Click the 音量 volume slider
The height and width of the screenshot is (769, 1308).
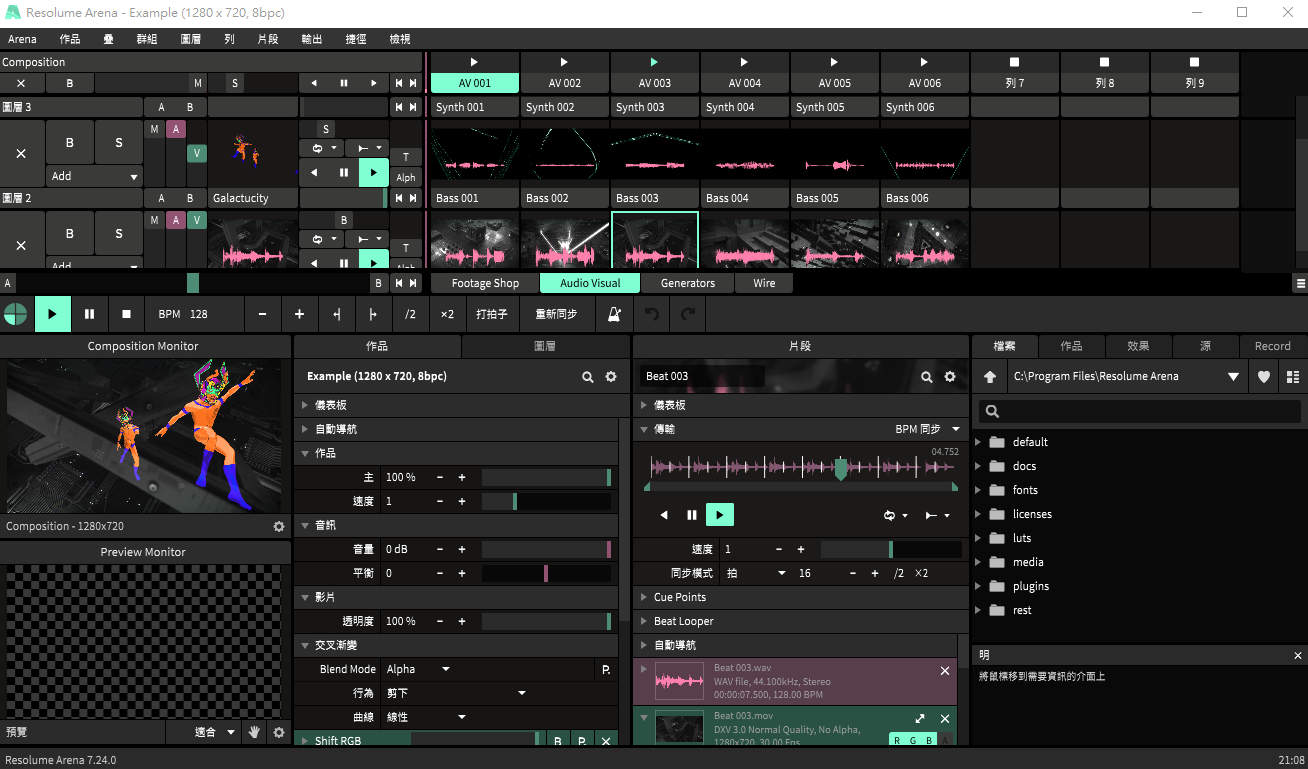point(546,549)
